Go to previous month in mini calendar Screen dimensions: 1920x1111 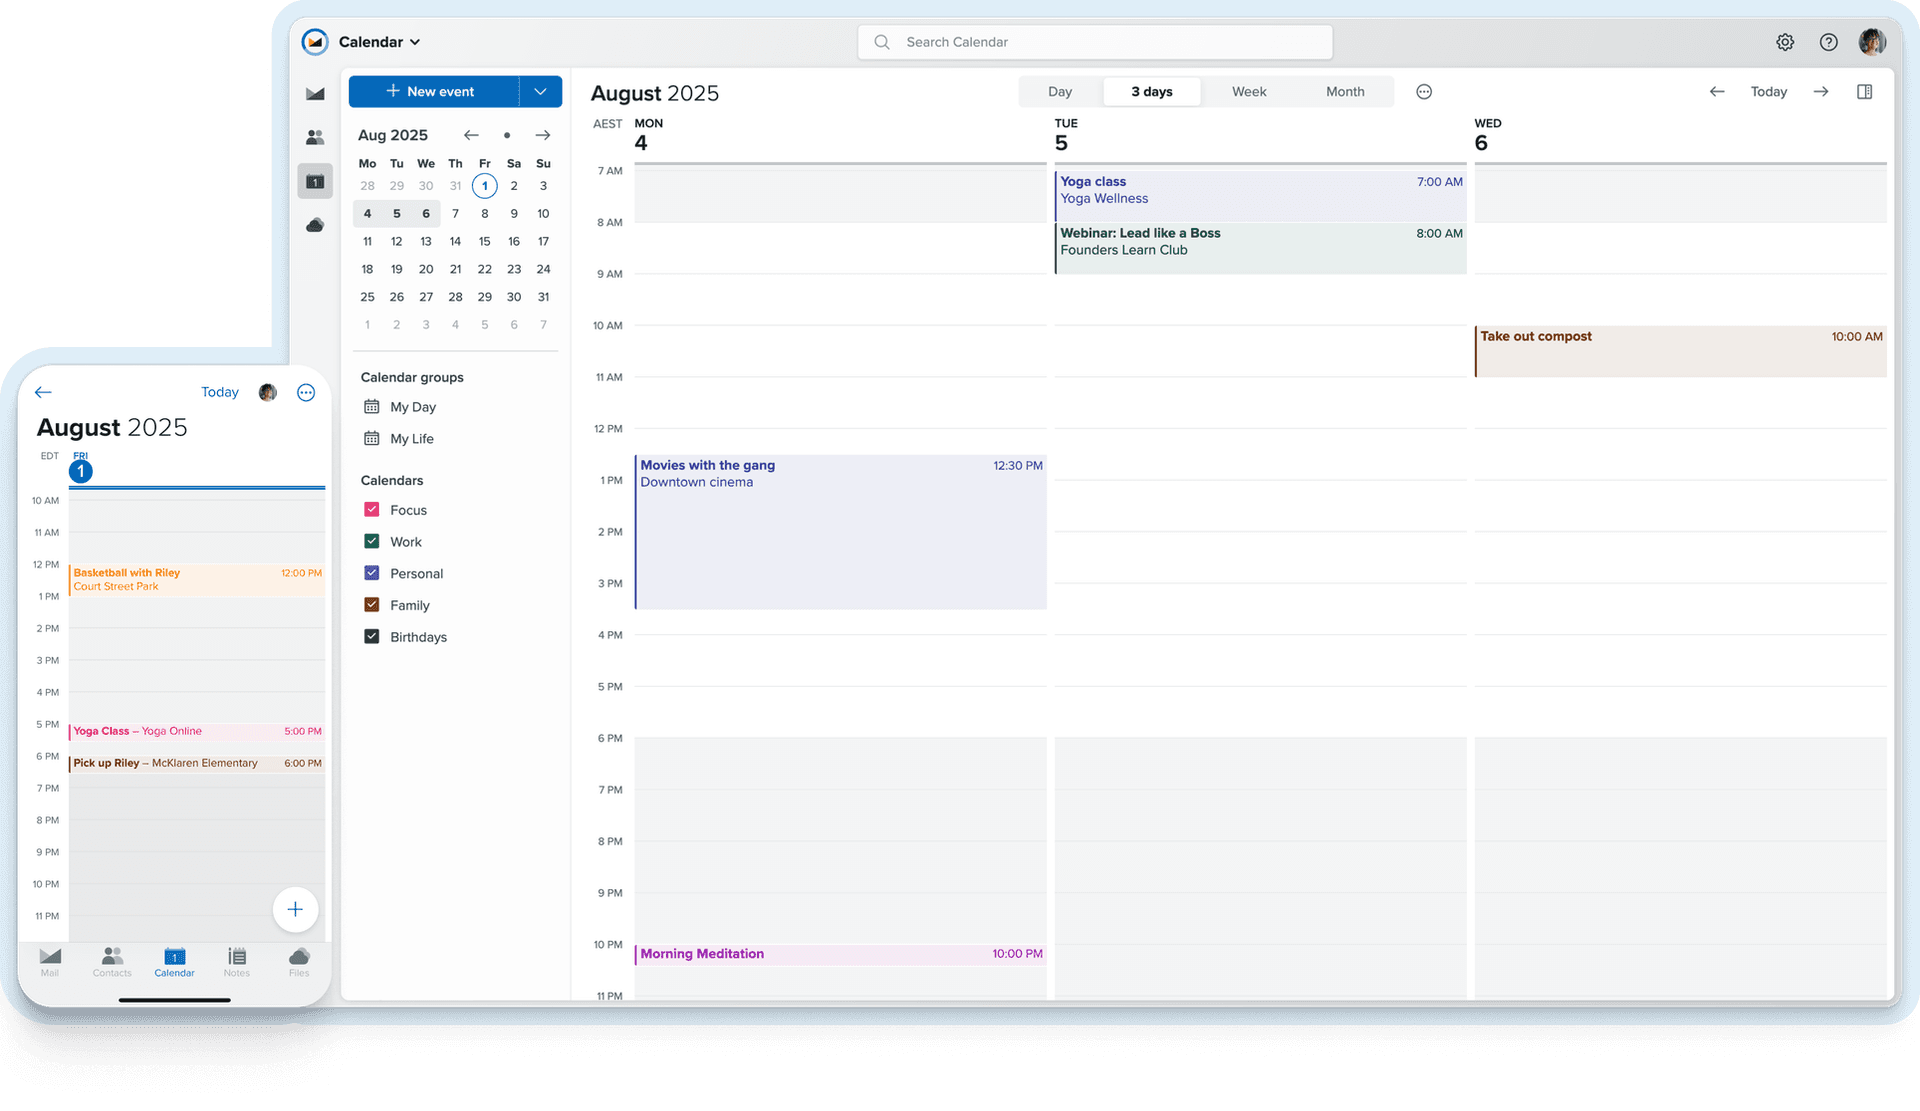(471, 135)
